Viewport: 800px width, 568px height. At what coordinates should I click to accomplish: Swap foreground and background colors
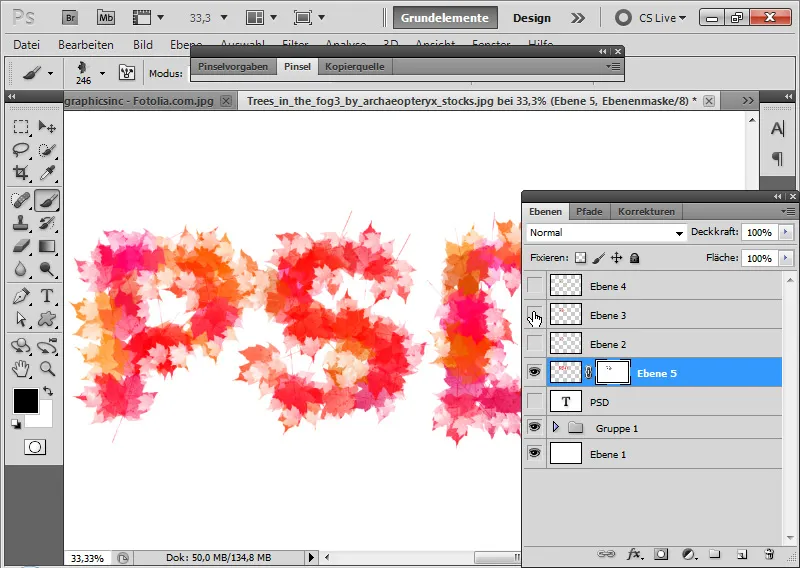[x=48, y=391]
